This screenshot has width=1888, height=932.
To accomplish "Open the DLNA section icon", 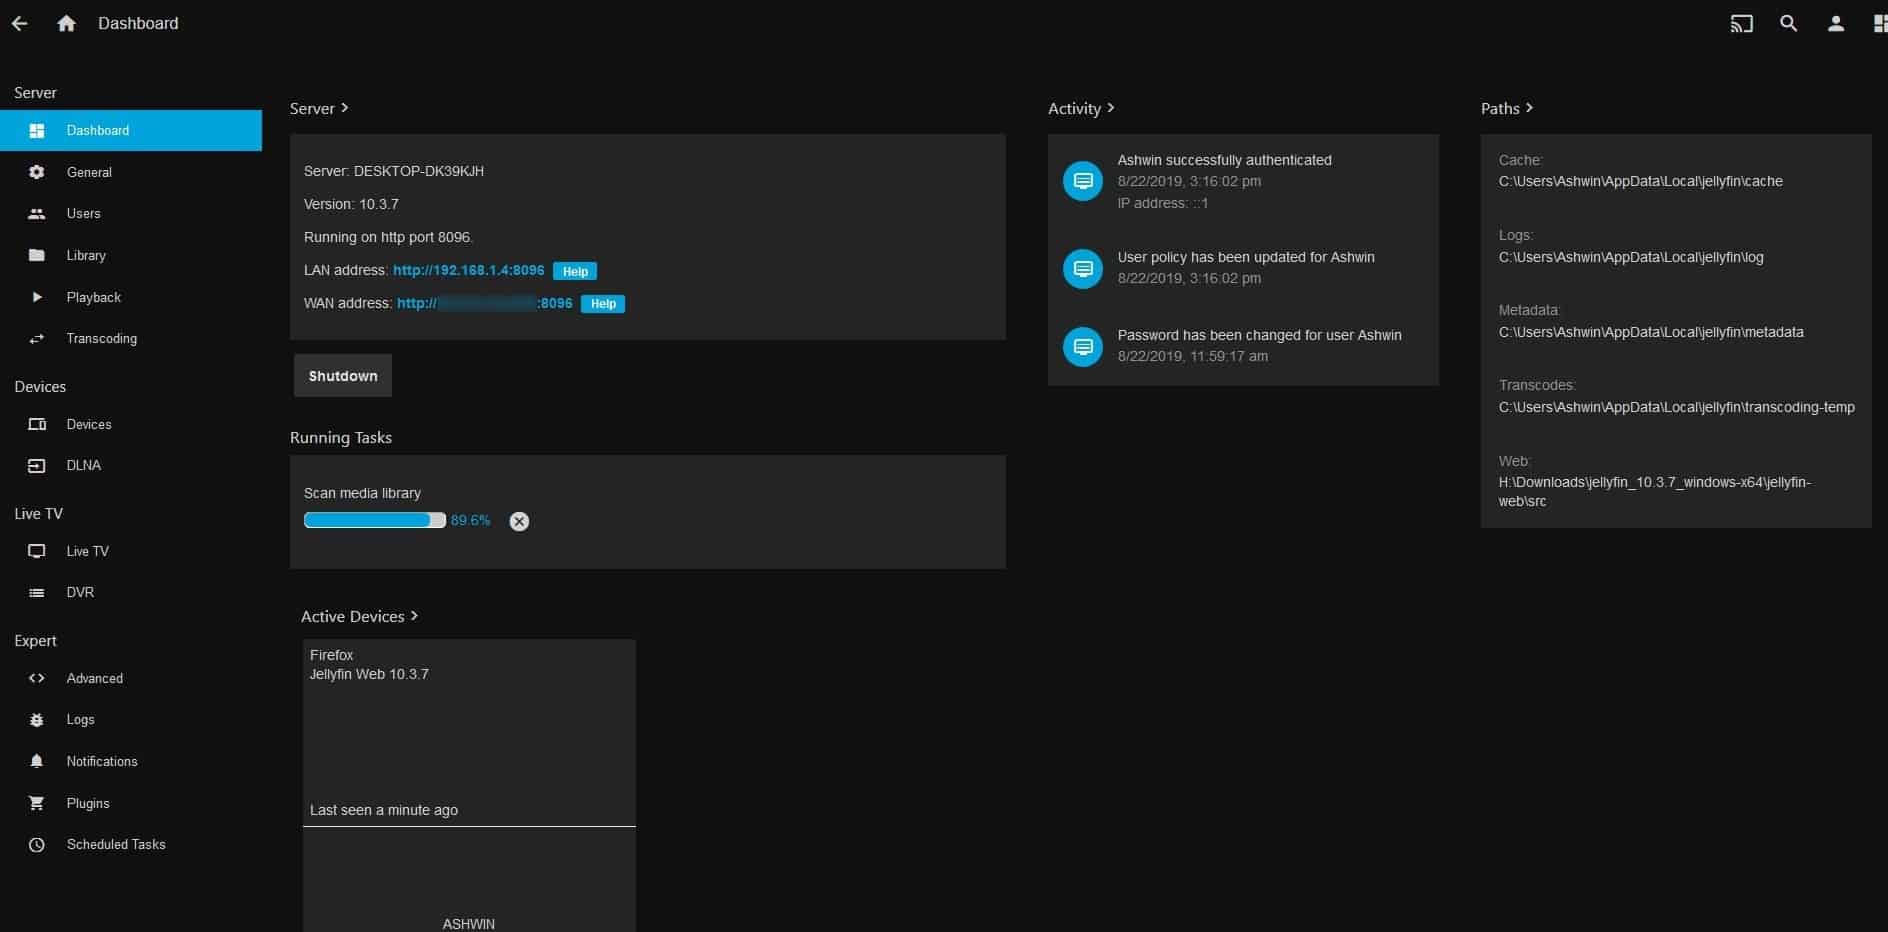I will 37,465.
